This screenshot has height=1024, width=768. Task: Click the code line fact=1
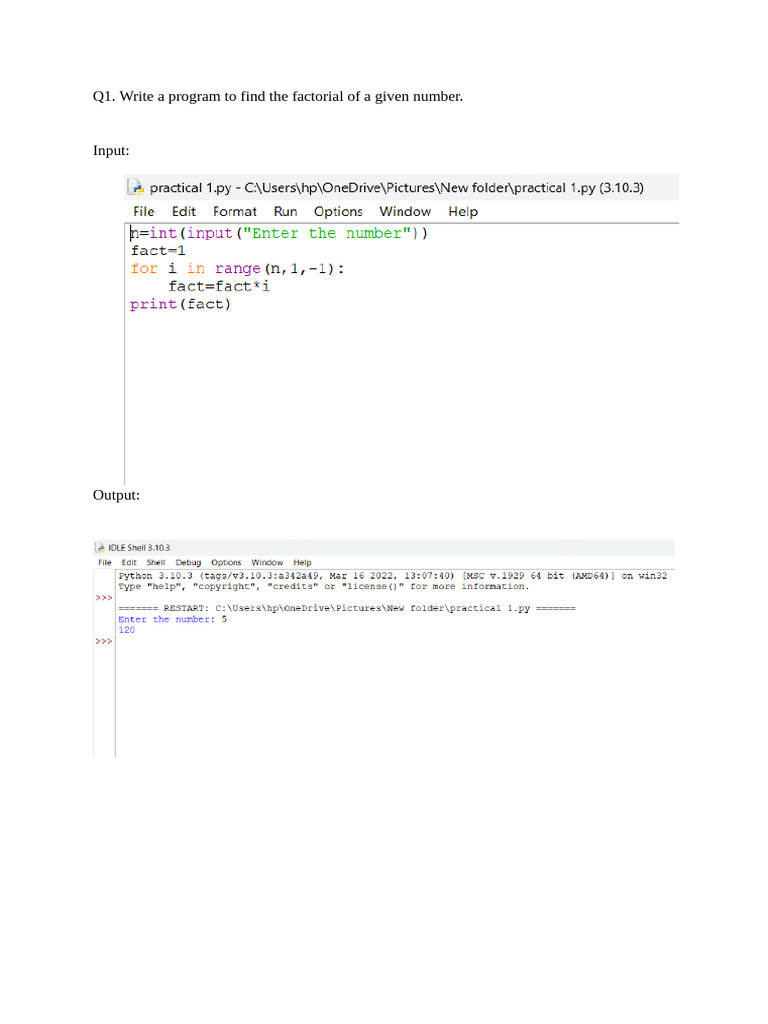click(158, 251)
